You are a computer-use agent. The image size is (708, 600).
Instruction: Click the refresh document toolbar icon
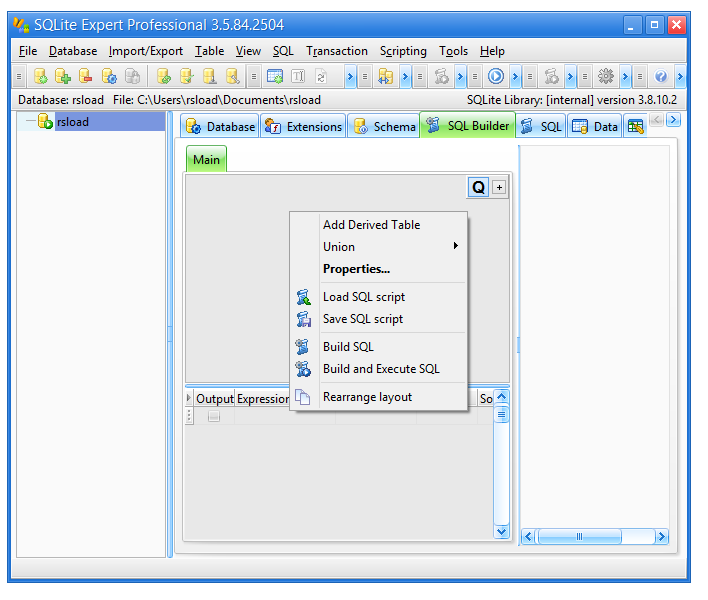321,76
